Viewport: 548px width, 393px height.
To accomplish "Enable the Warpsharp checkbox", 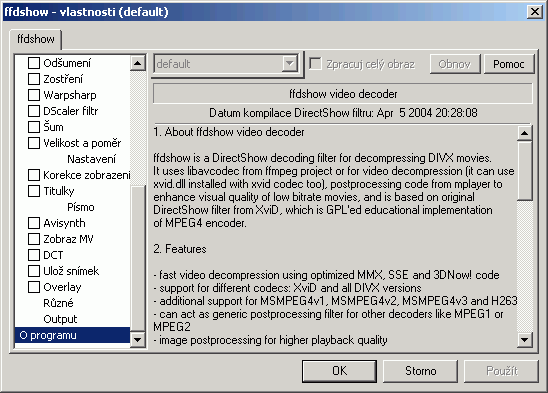I will (34, 95).
